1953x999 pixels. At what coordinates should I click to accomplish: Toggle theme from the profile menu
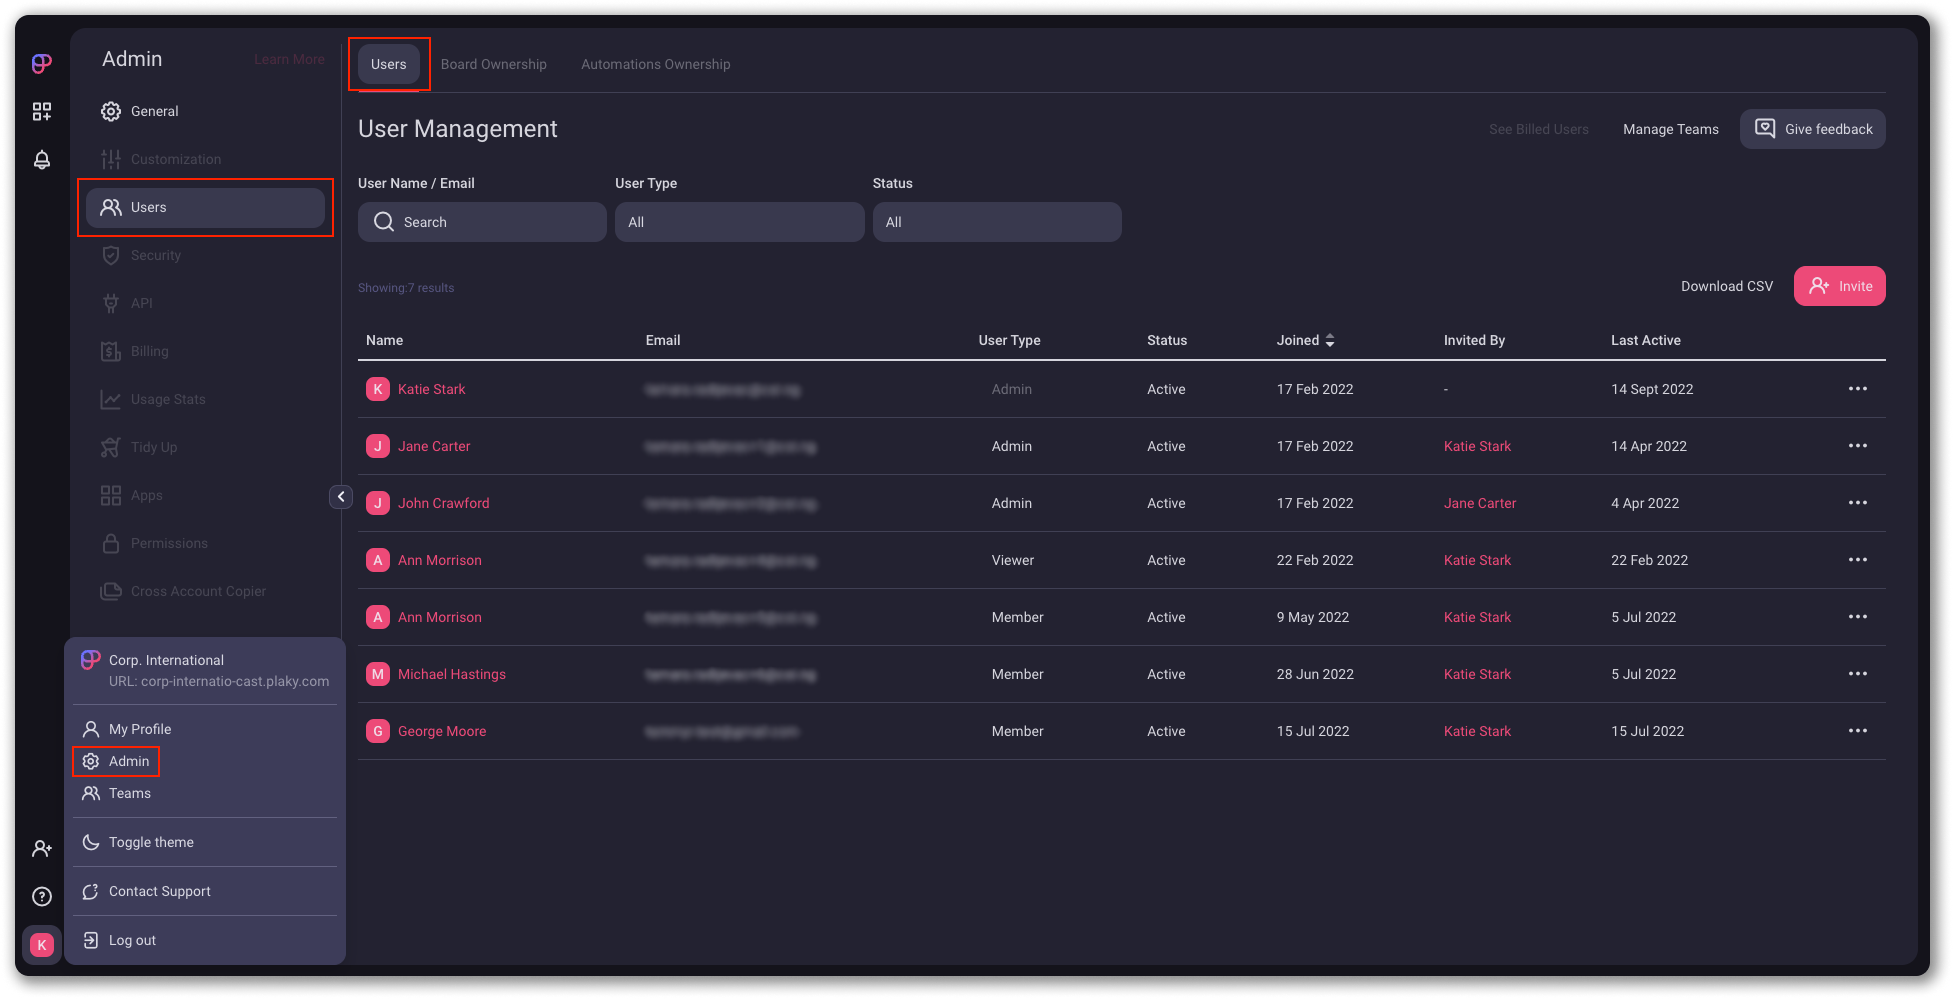pos(151,842)
